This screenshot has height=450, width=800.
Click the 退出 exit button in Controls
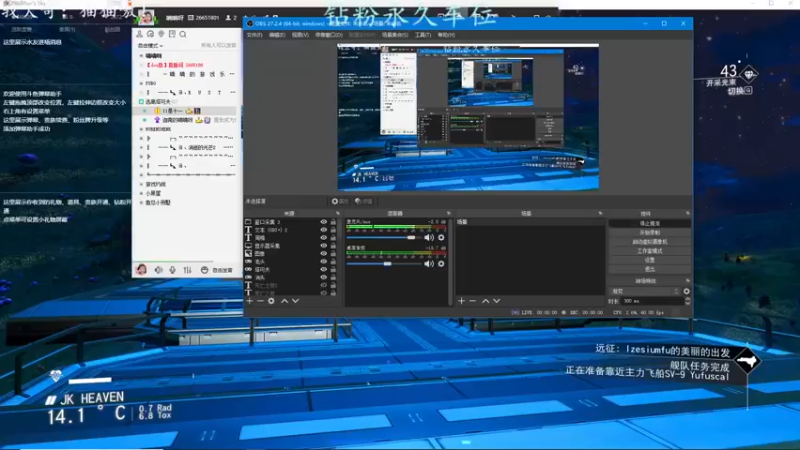pyautogui.click(x=649, y=269)
